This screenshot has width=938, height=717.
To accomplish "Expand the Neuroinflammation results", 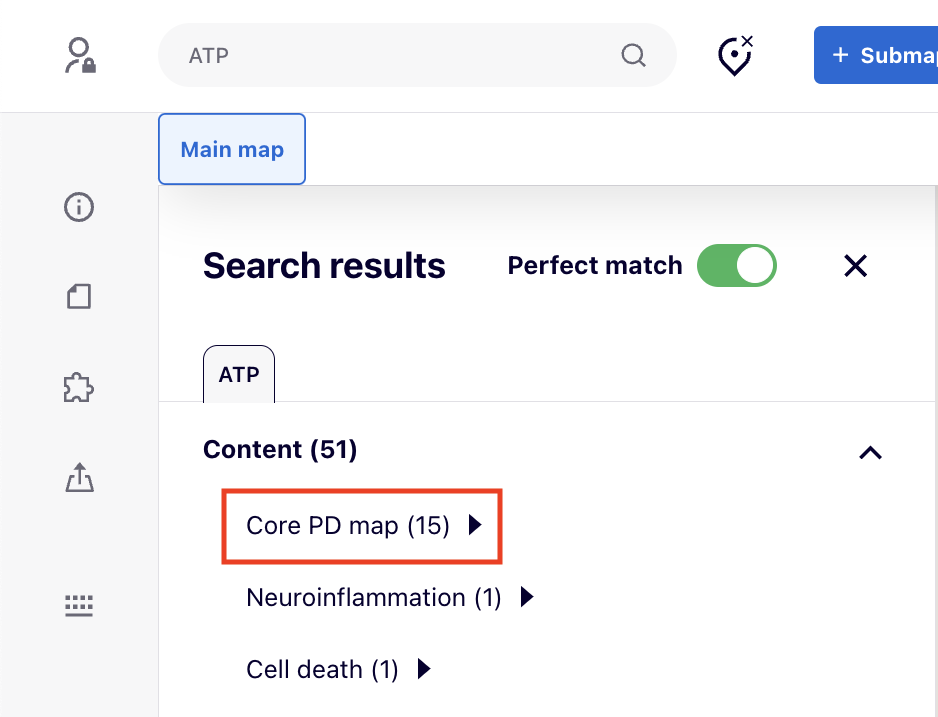I will (527, 597).
